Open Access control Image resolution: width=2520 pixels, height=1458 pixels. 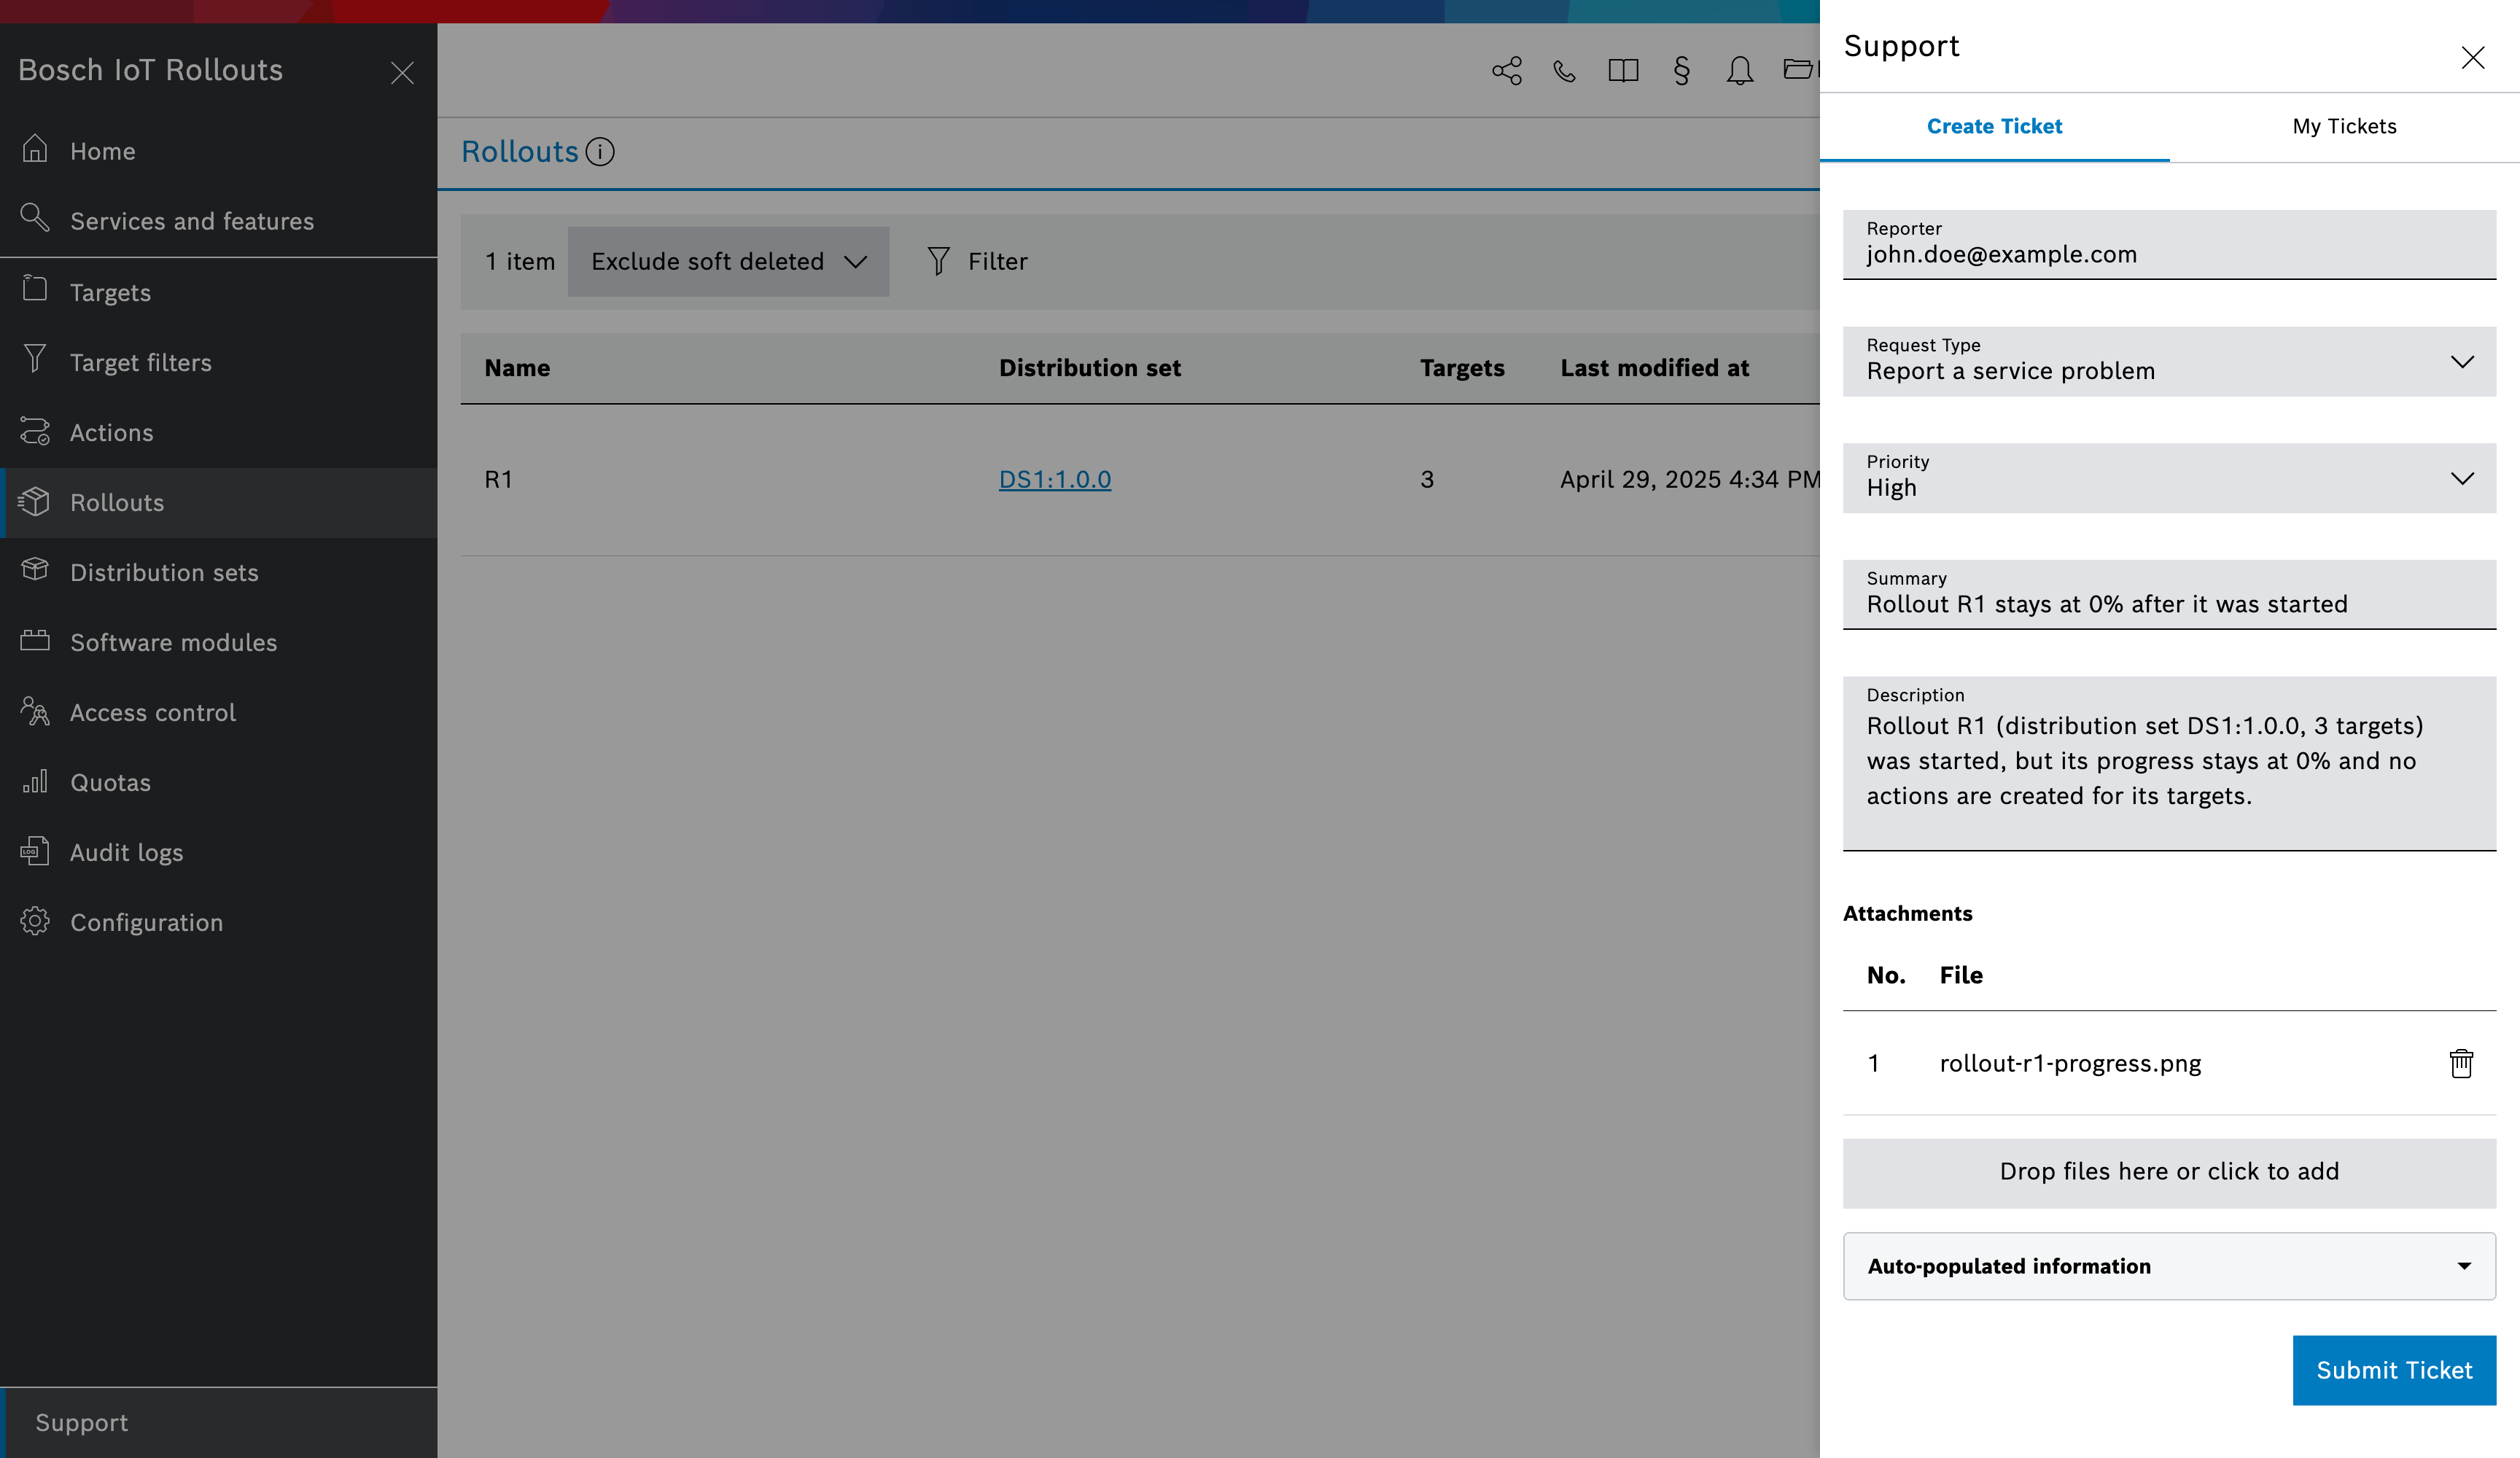tap(218, 712)
